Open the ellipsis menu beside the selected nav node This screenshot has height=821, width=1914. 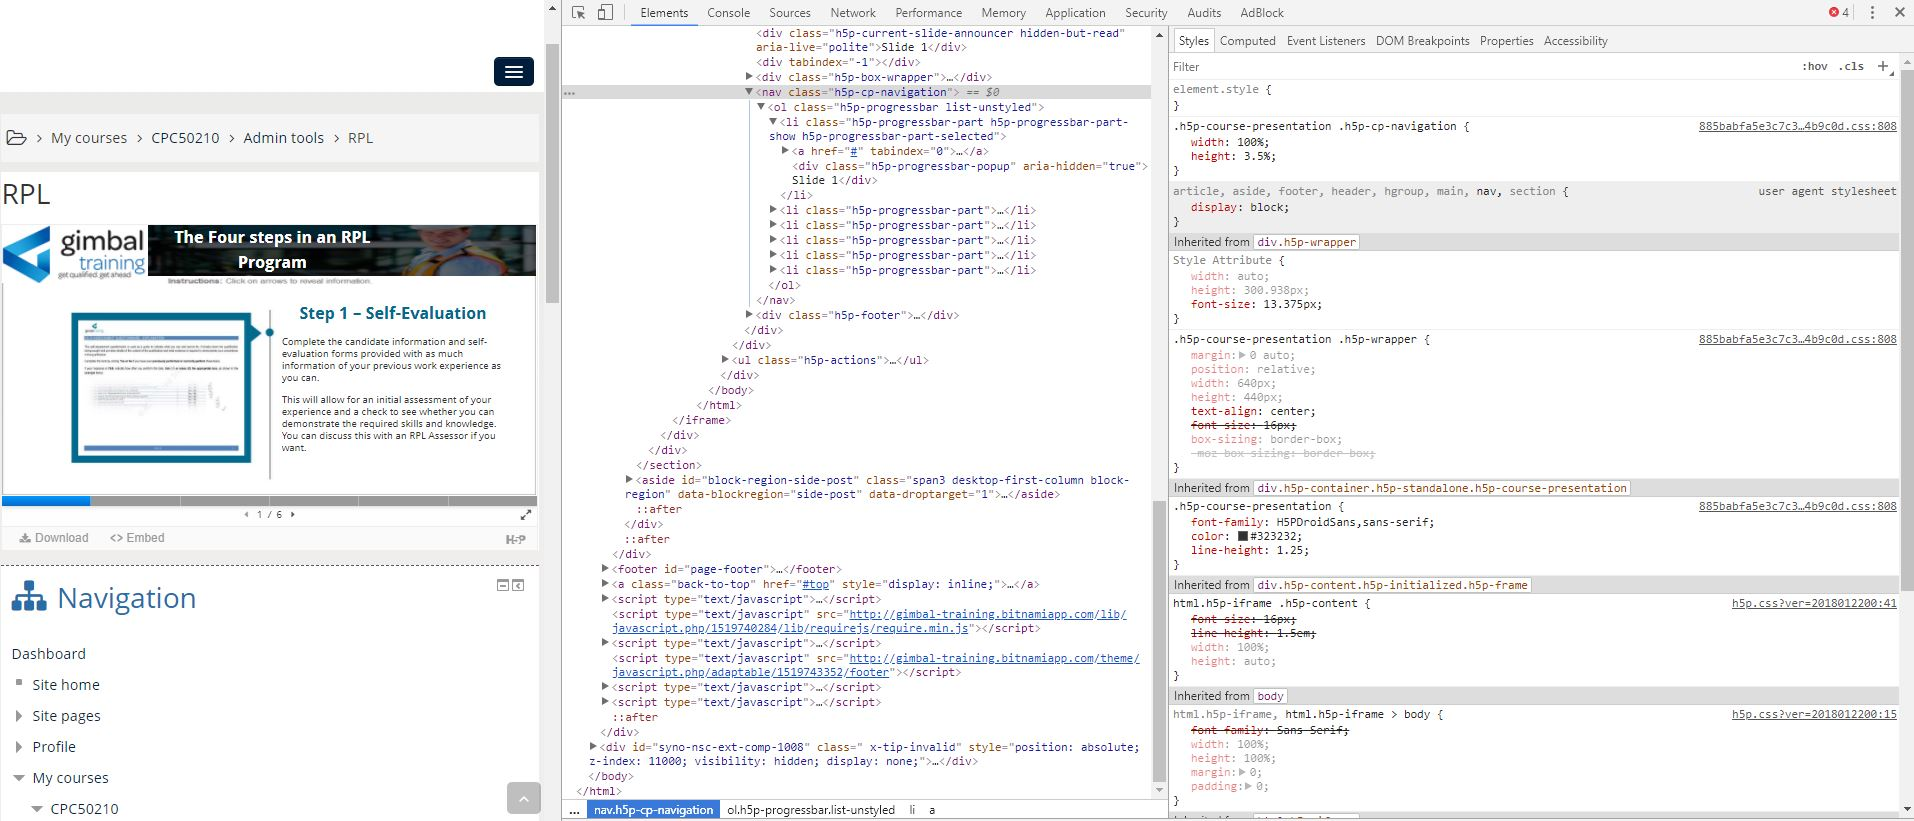tap(569, 92)
